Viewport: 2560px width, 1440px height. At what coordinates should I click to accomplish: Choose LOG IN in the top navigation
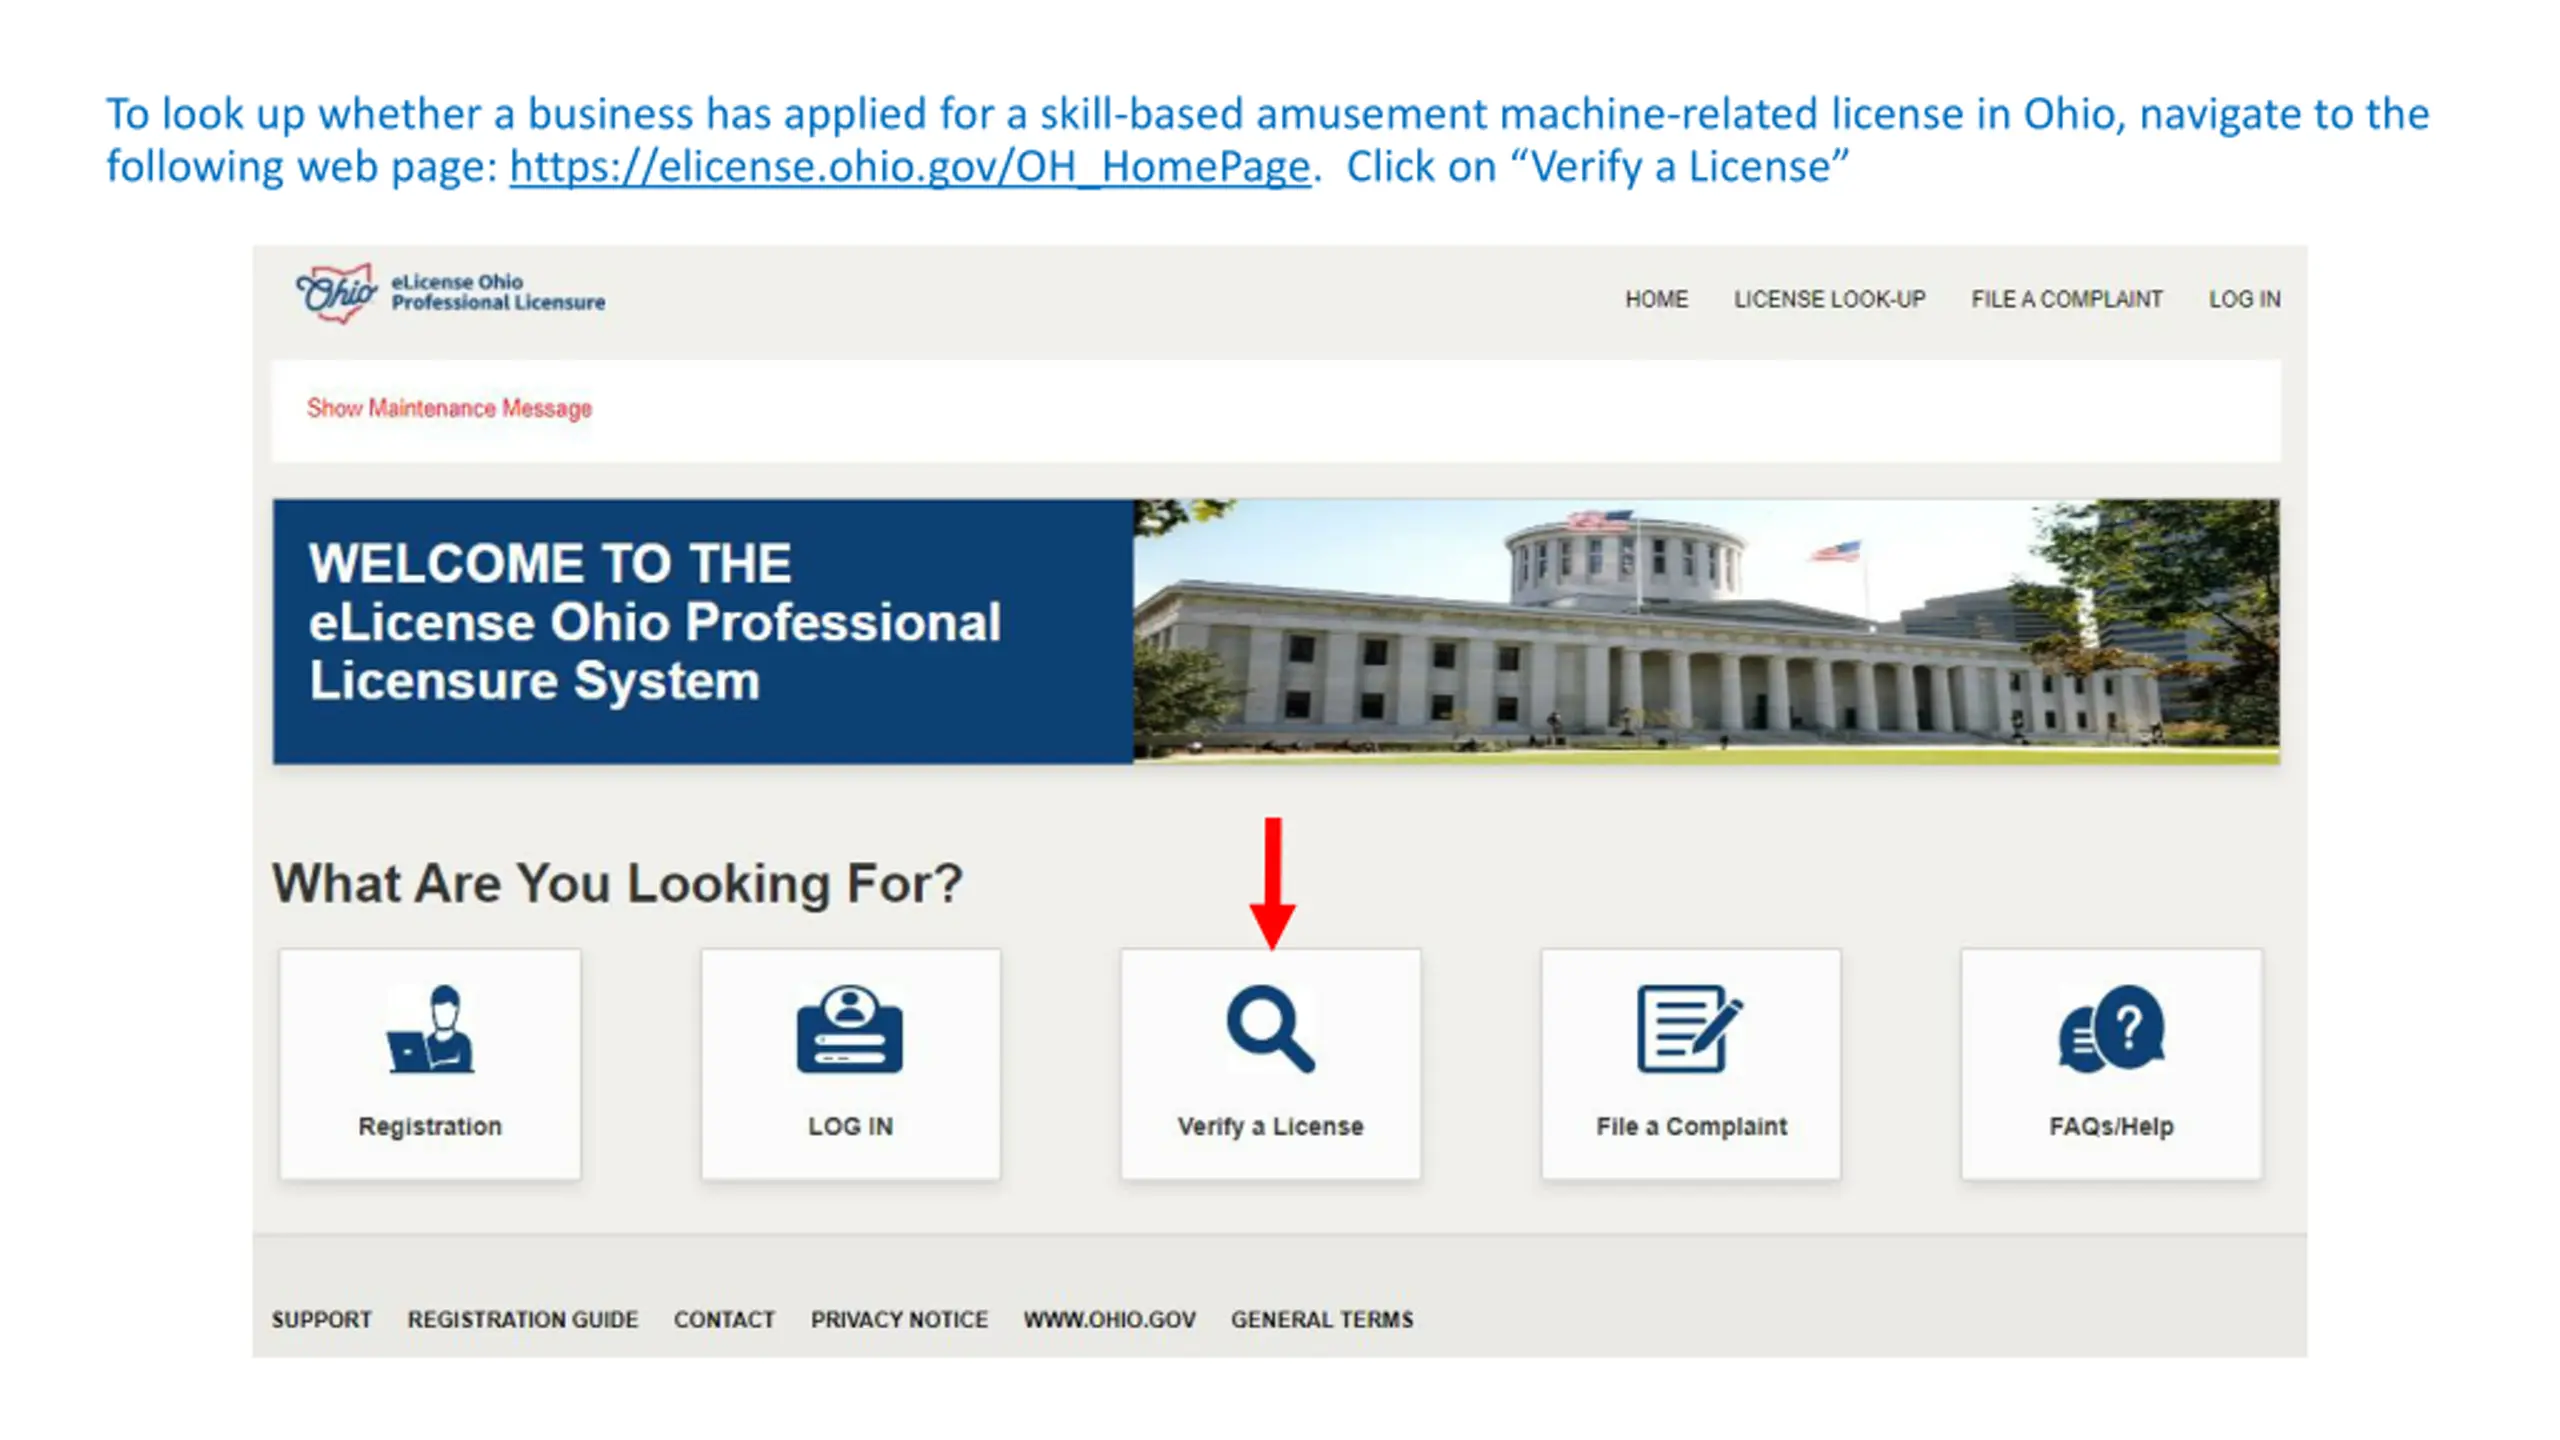(x=2244, y=299)
